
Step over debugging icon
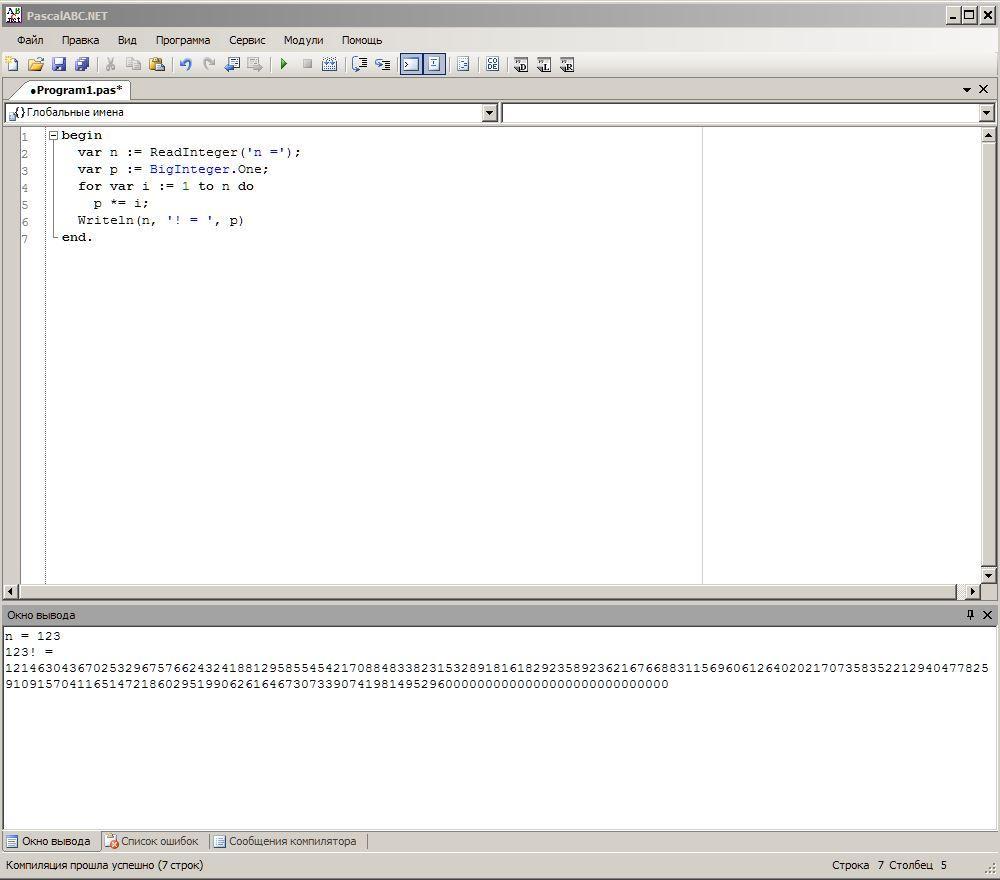tap(360, 64)
